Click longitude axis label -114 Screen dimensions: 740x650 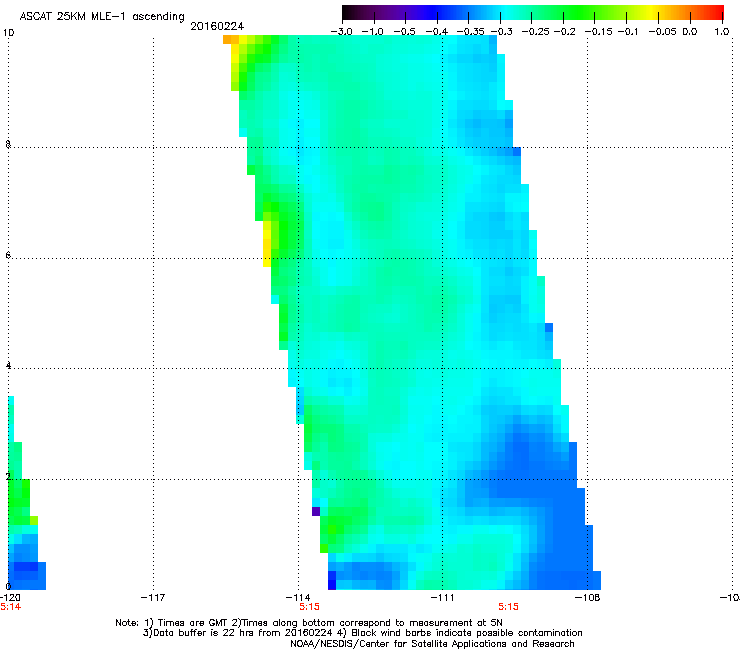pos(298,598)
